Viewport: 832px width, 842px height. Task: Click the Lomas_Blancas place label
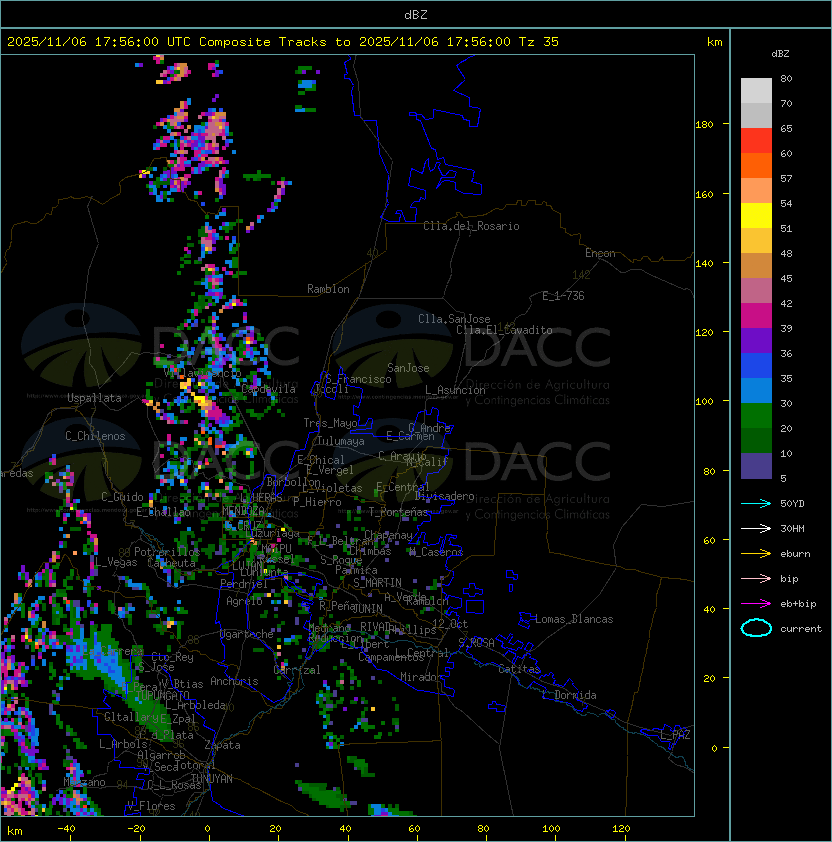click(x=574, y=619)
